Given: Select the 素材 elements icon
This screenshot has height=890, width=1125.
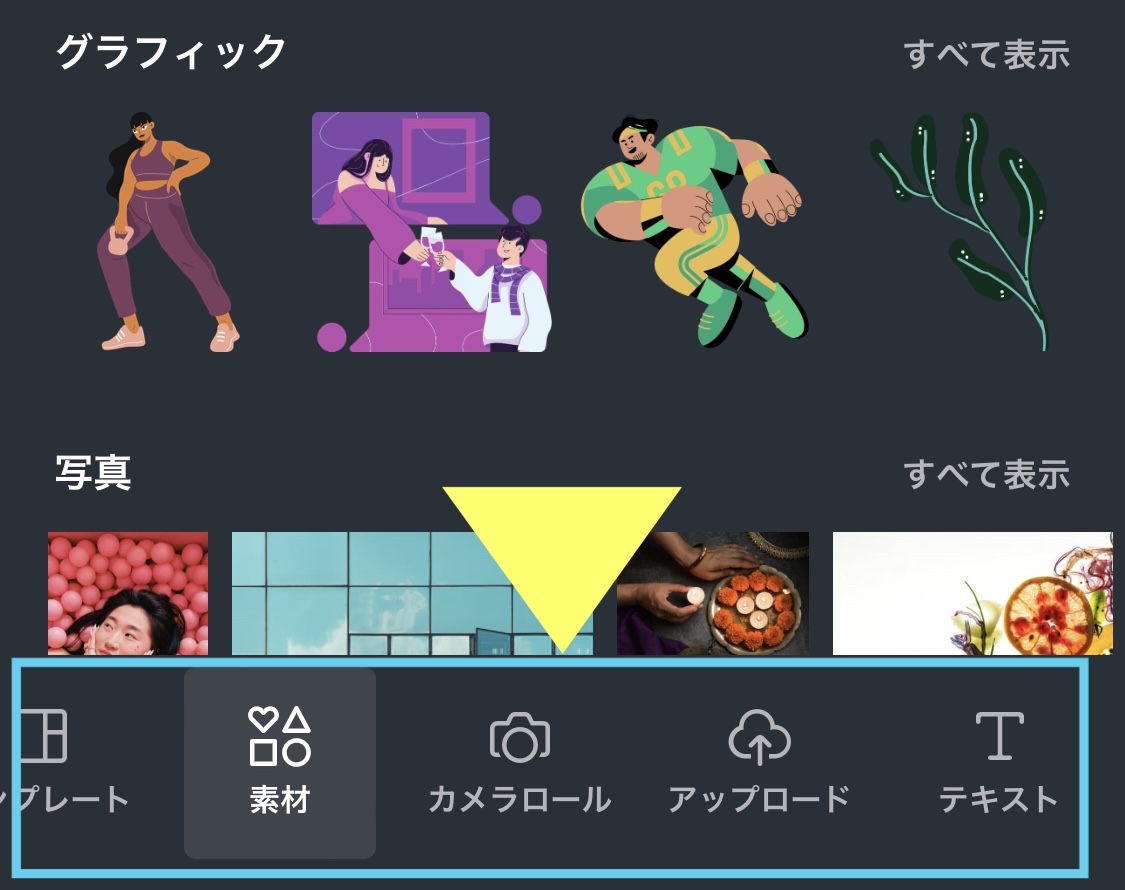Looking at the screenshot, I should 279,736.
